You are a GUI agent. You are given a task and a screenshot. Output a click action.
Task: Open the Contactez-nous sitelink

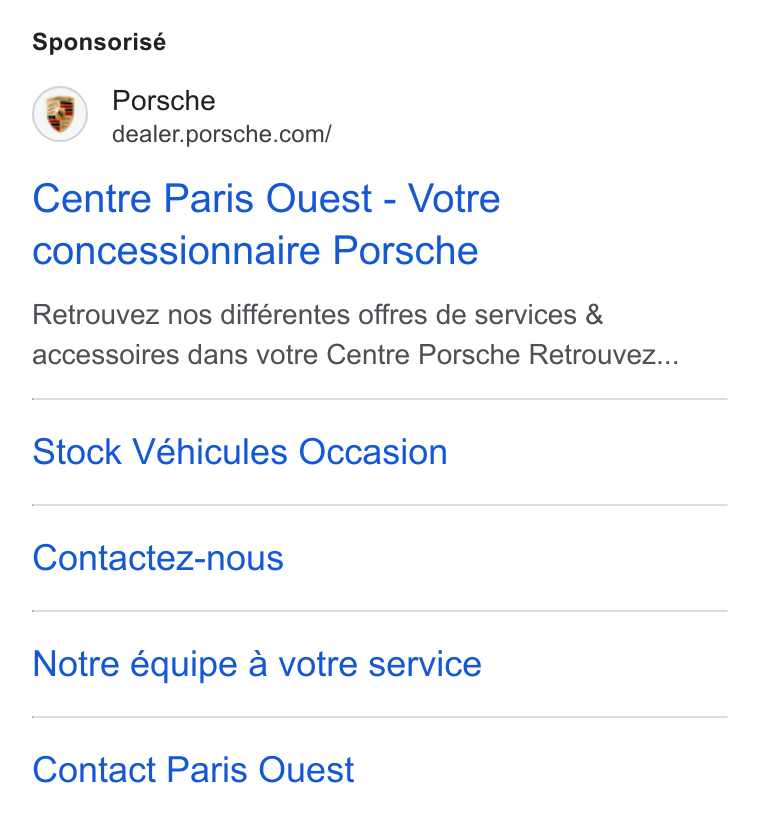tap(158, 558)
